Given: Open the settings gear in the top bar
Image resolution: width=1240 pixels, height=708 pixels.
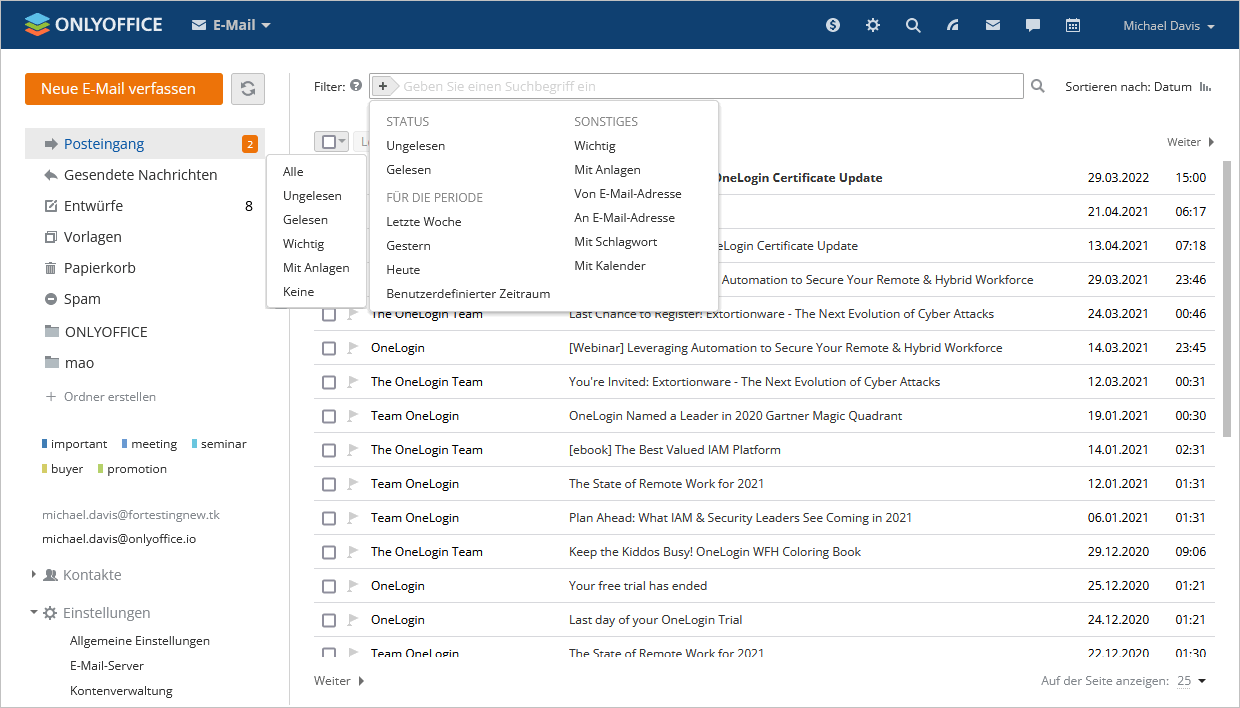Looking at the screenshot, I should tap(873, 26).
